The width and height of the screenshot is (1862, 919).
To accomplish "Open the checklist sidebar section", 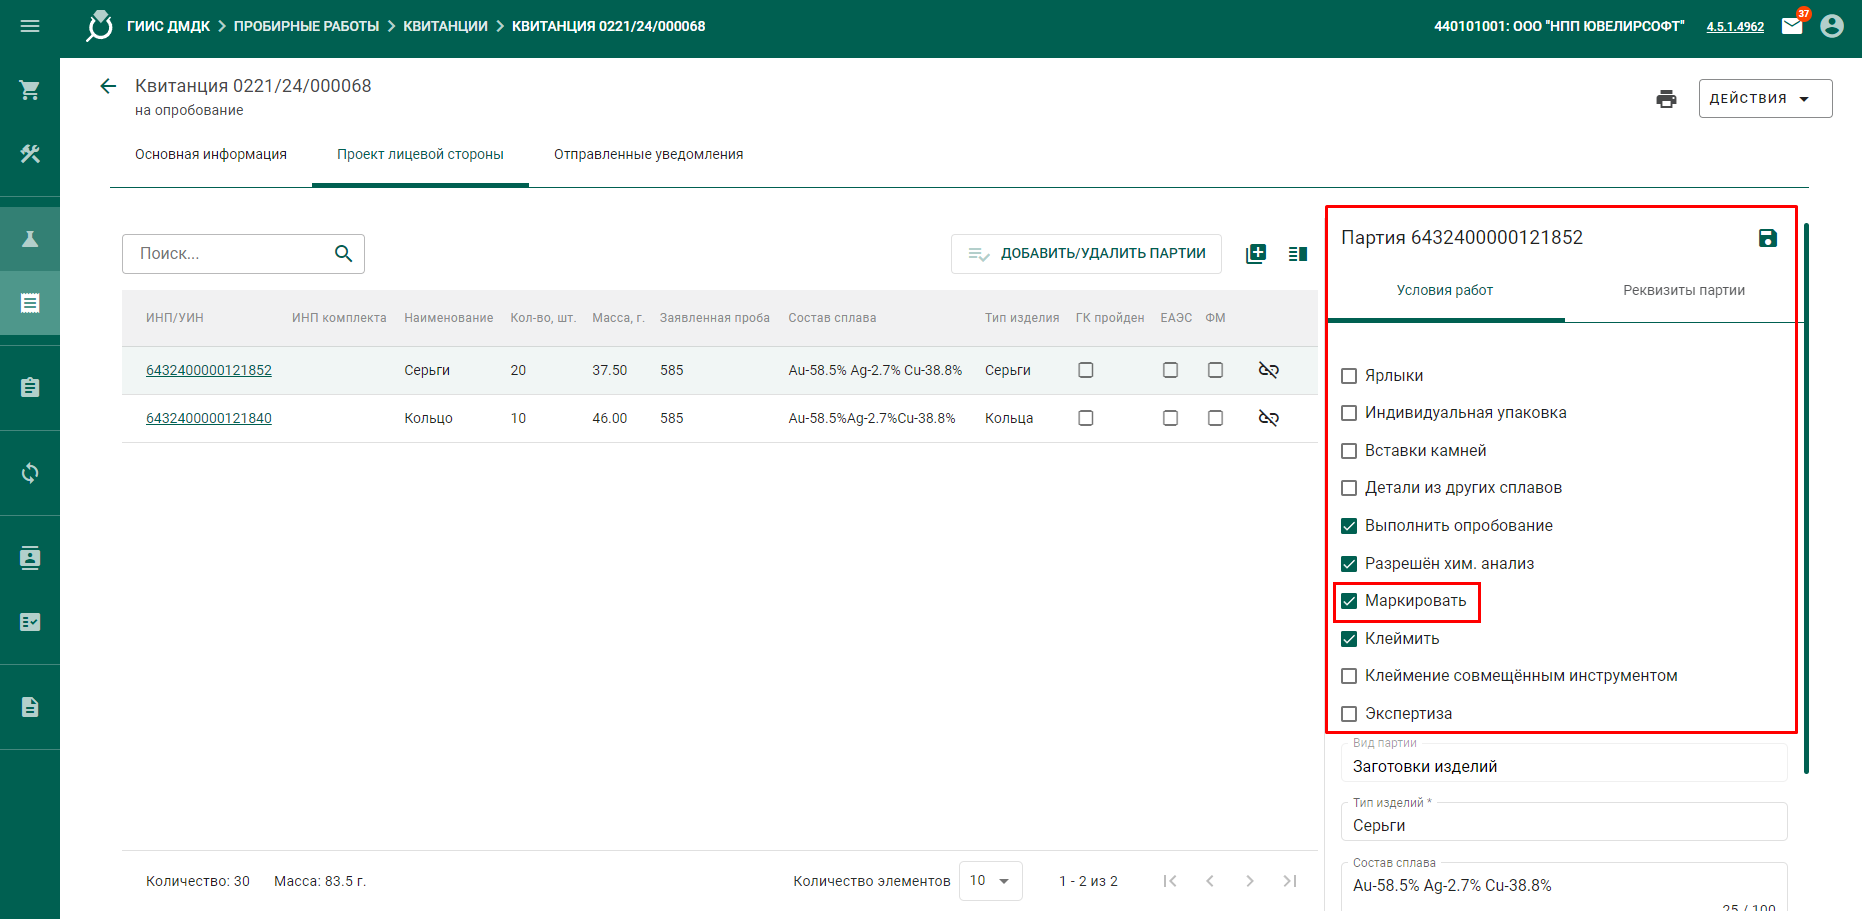I will tap(30, 622).
